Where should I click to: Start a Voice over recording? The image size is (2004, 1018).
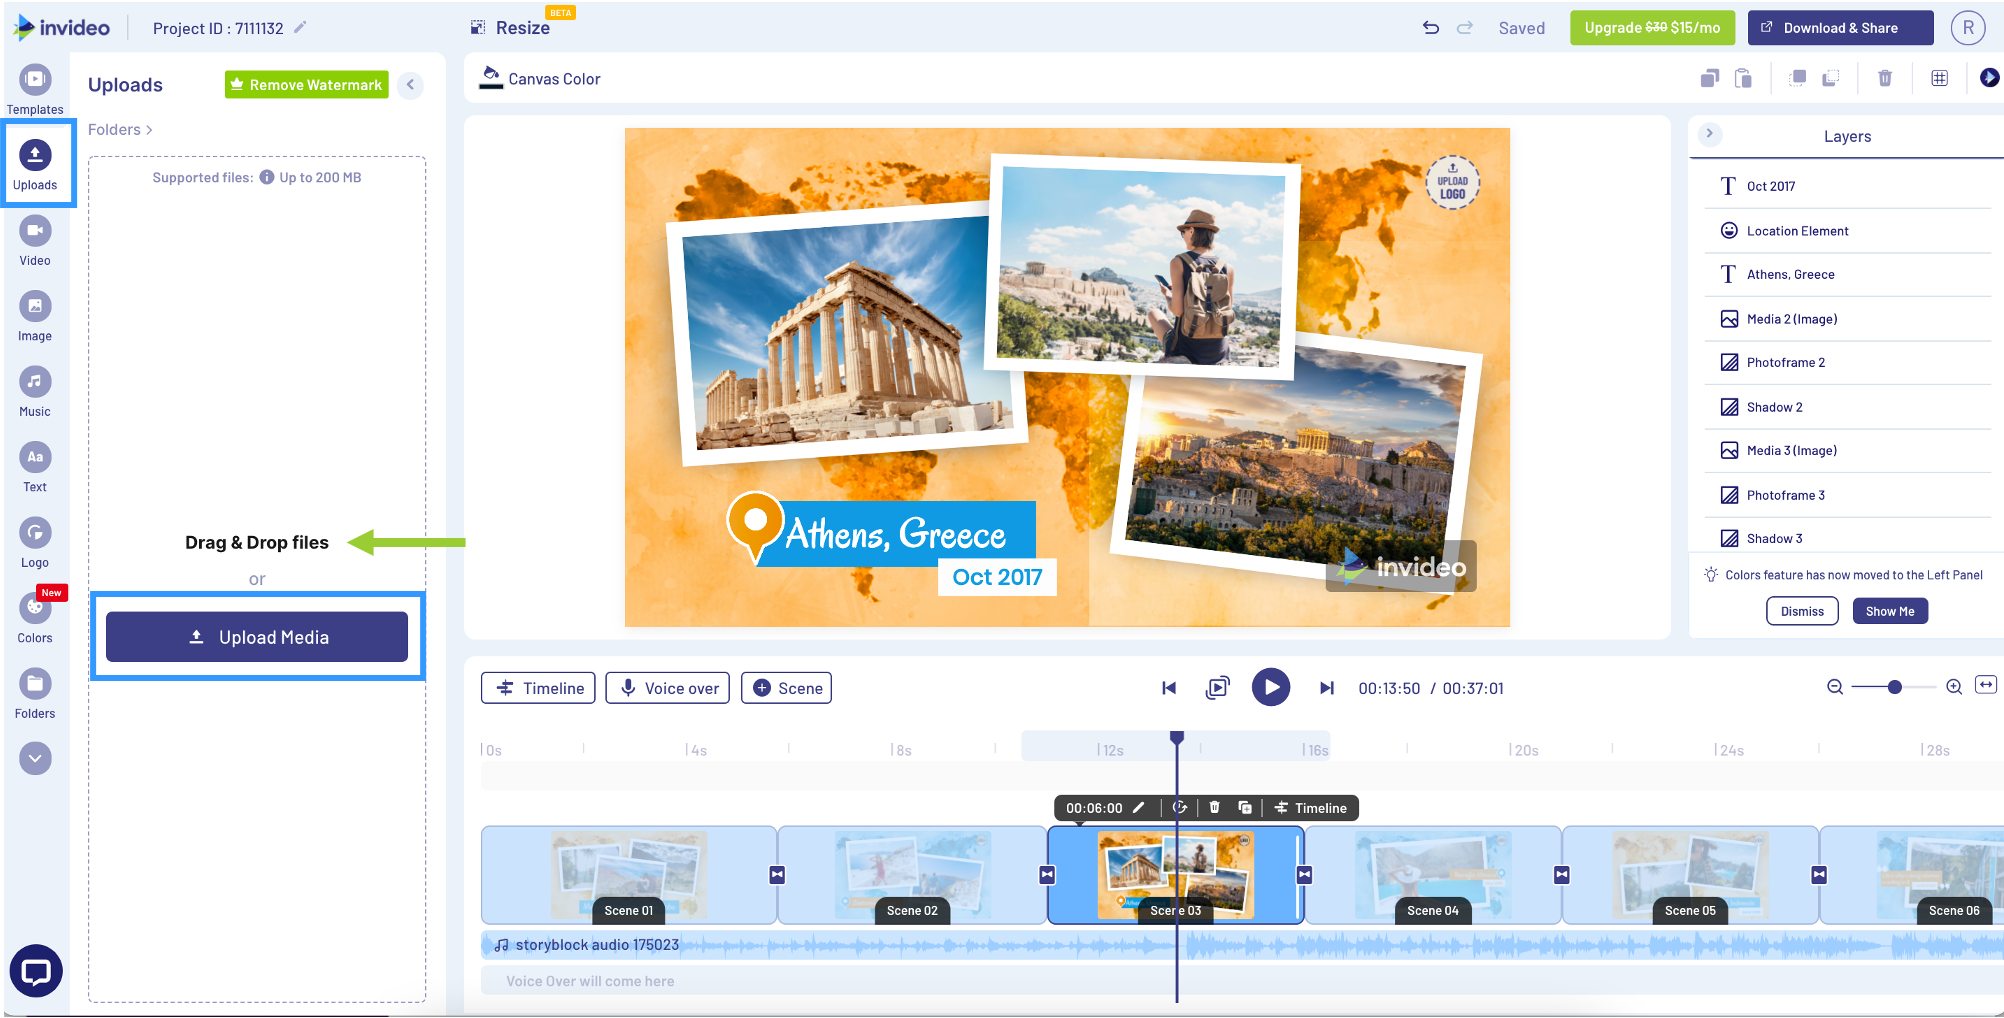tap(667, 687)
